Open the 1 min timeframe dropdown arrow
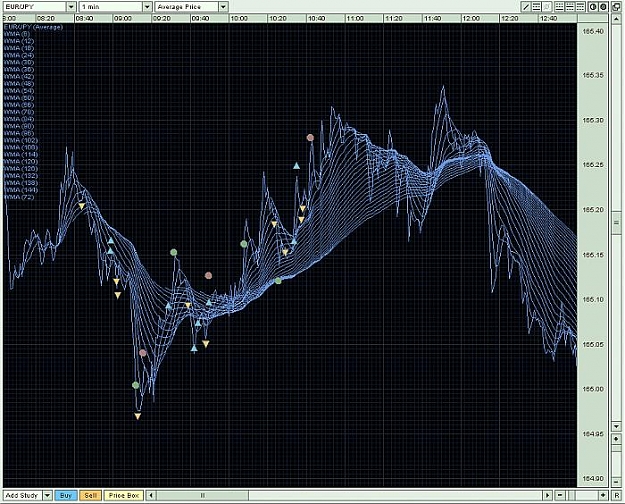Image resolution: width=625 pixels, height=504 pixels. (147, 7)
